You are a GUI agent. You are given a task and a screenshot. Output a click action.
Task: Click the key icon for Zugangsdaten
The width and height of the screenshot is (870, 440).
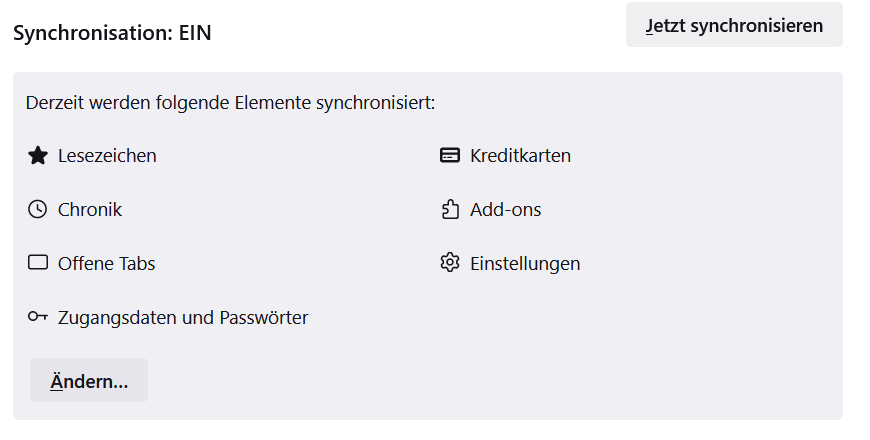(x=38, y=318)
